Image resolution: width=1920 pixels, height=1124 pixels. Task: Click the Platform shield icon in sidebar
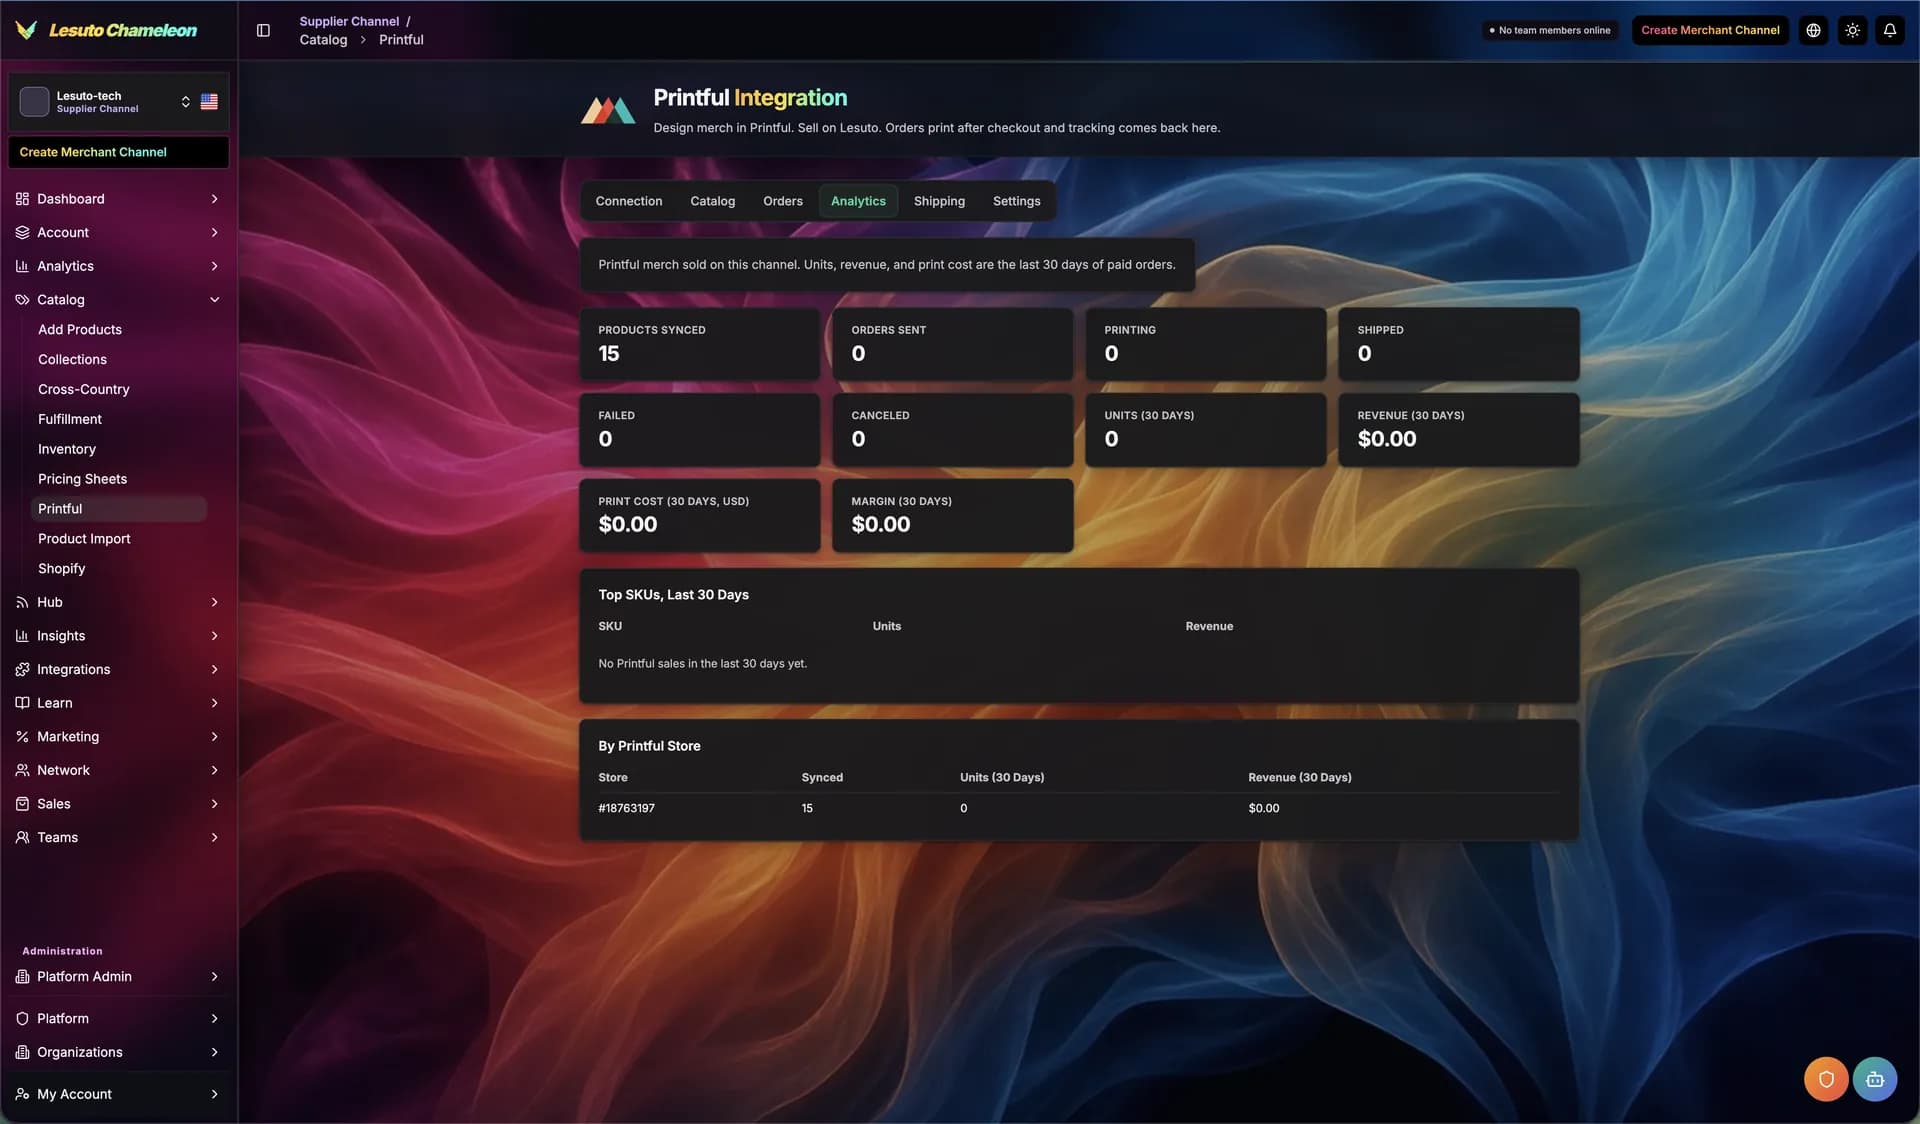pyautogui.click(x=22, y=1018)
